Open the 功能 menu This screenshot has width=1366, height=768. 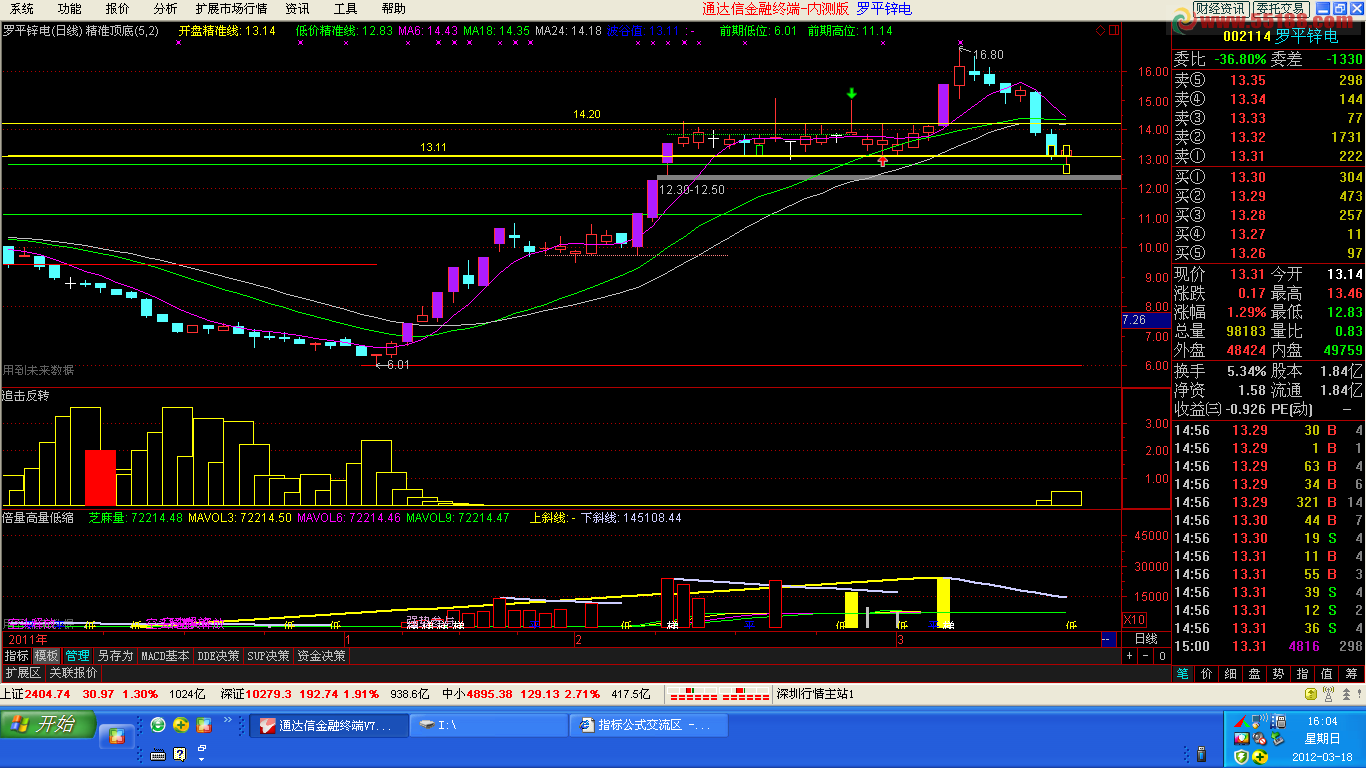(x=70, y=8)
